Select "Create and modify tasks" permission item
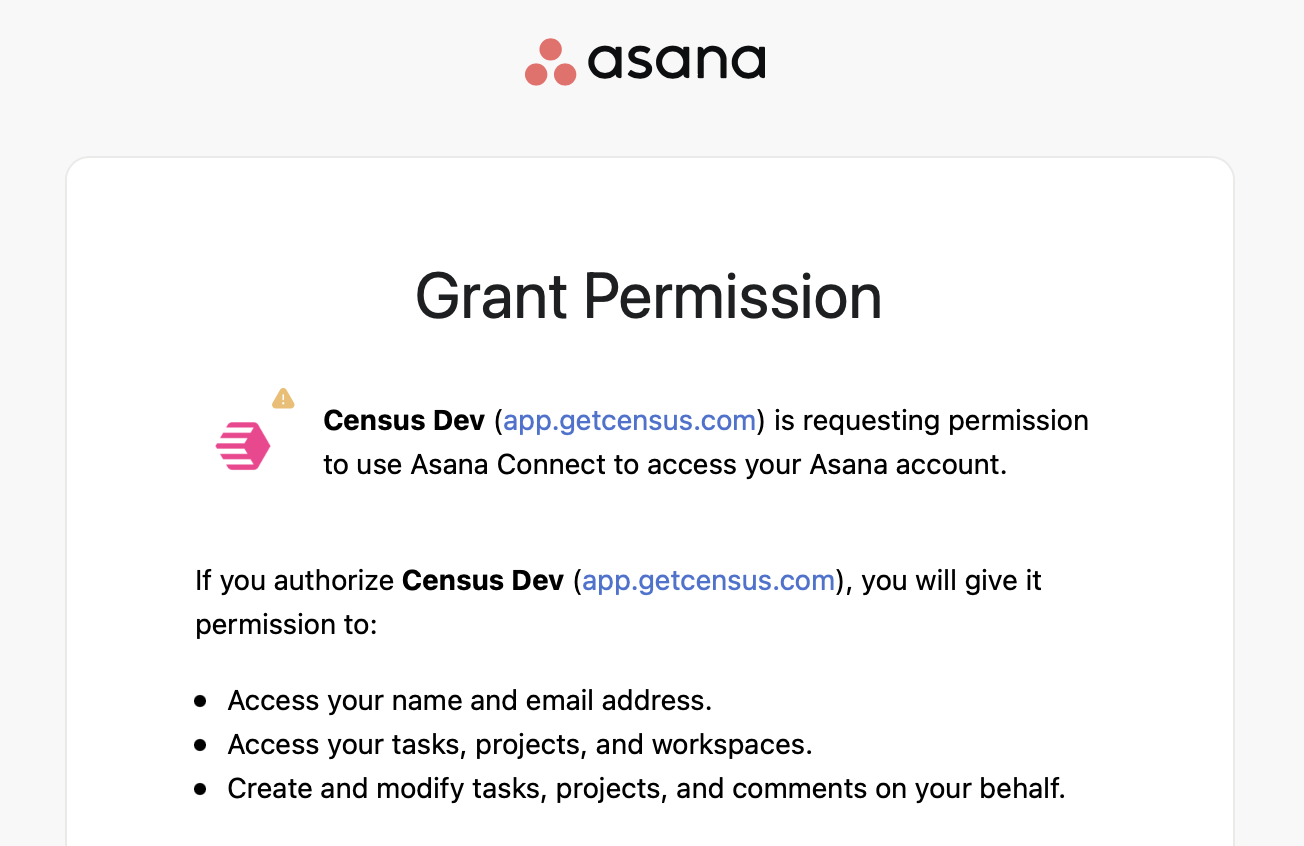This screenshot has height=846, width=1304. pyautogui.click(x=646, y=789)
